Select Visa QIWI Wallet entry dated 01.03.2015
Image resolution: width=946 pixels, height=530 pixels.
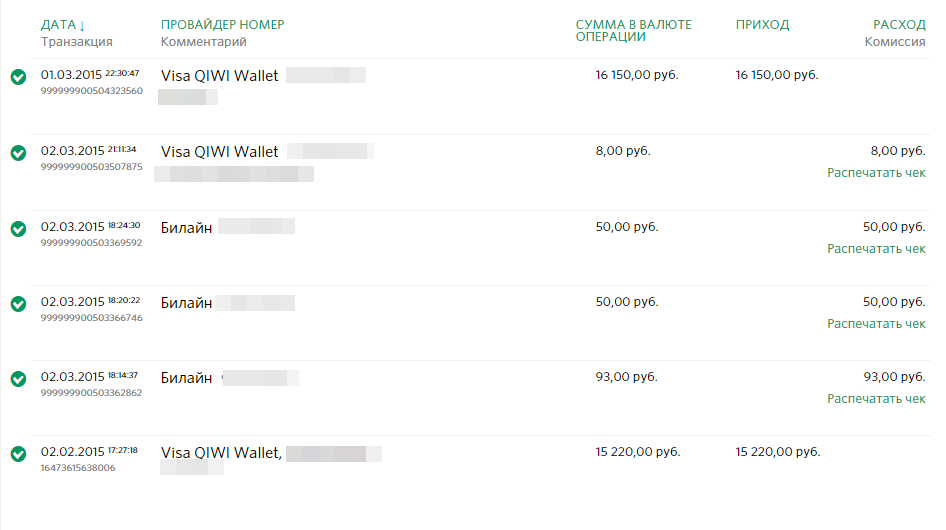tap(220, 75)
